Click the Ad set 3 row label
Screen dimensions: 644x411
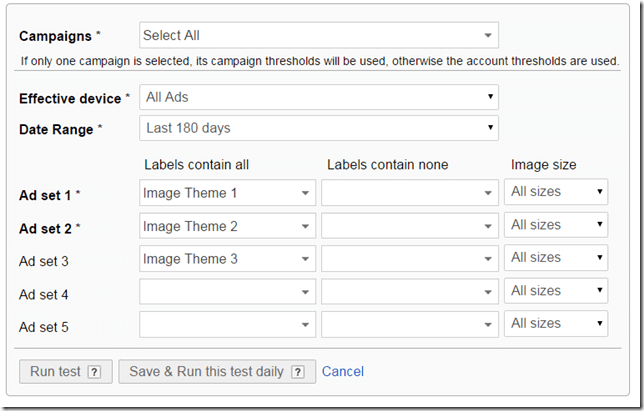tap(44, 262)
